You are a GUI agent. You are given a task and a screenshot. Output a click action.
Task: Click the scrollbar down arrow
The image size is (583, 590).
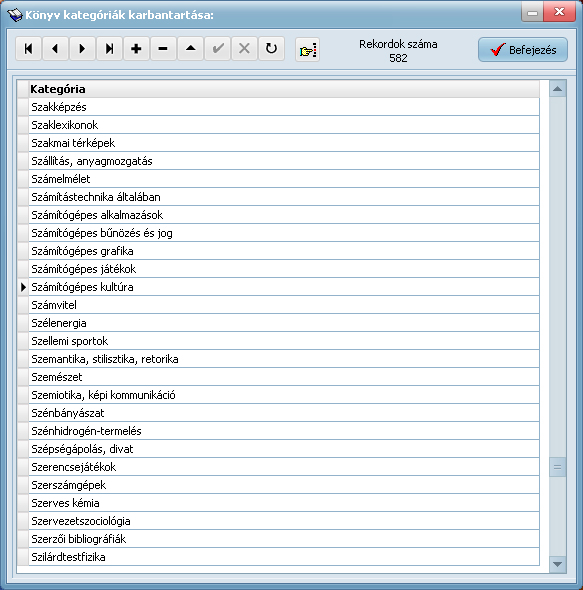[557, 564]
